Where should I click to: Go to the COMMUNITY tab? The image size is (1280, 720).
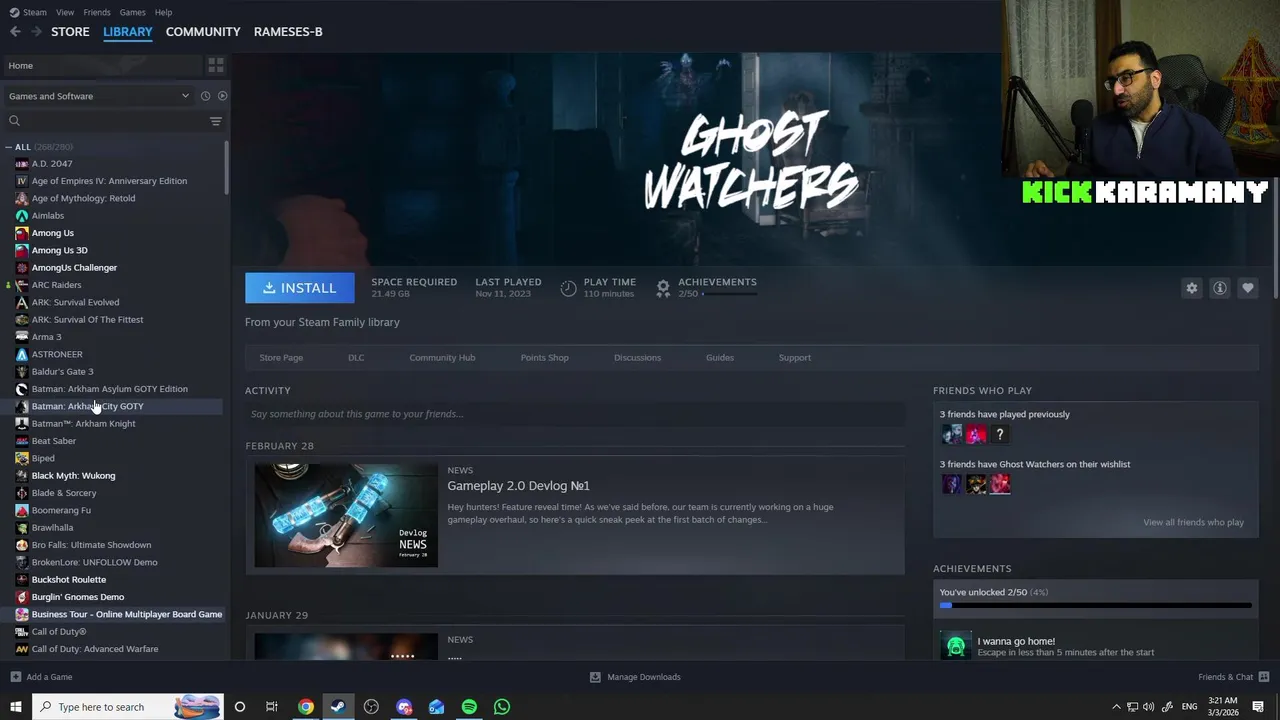[203, 32]
